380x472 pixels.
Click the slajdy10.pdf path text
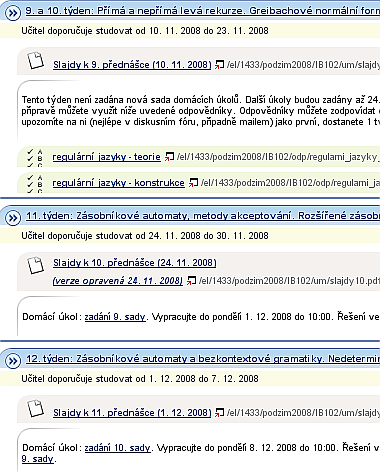coord(289,281)
